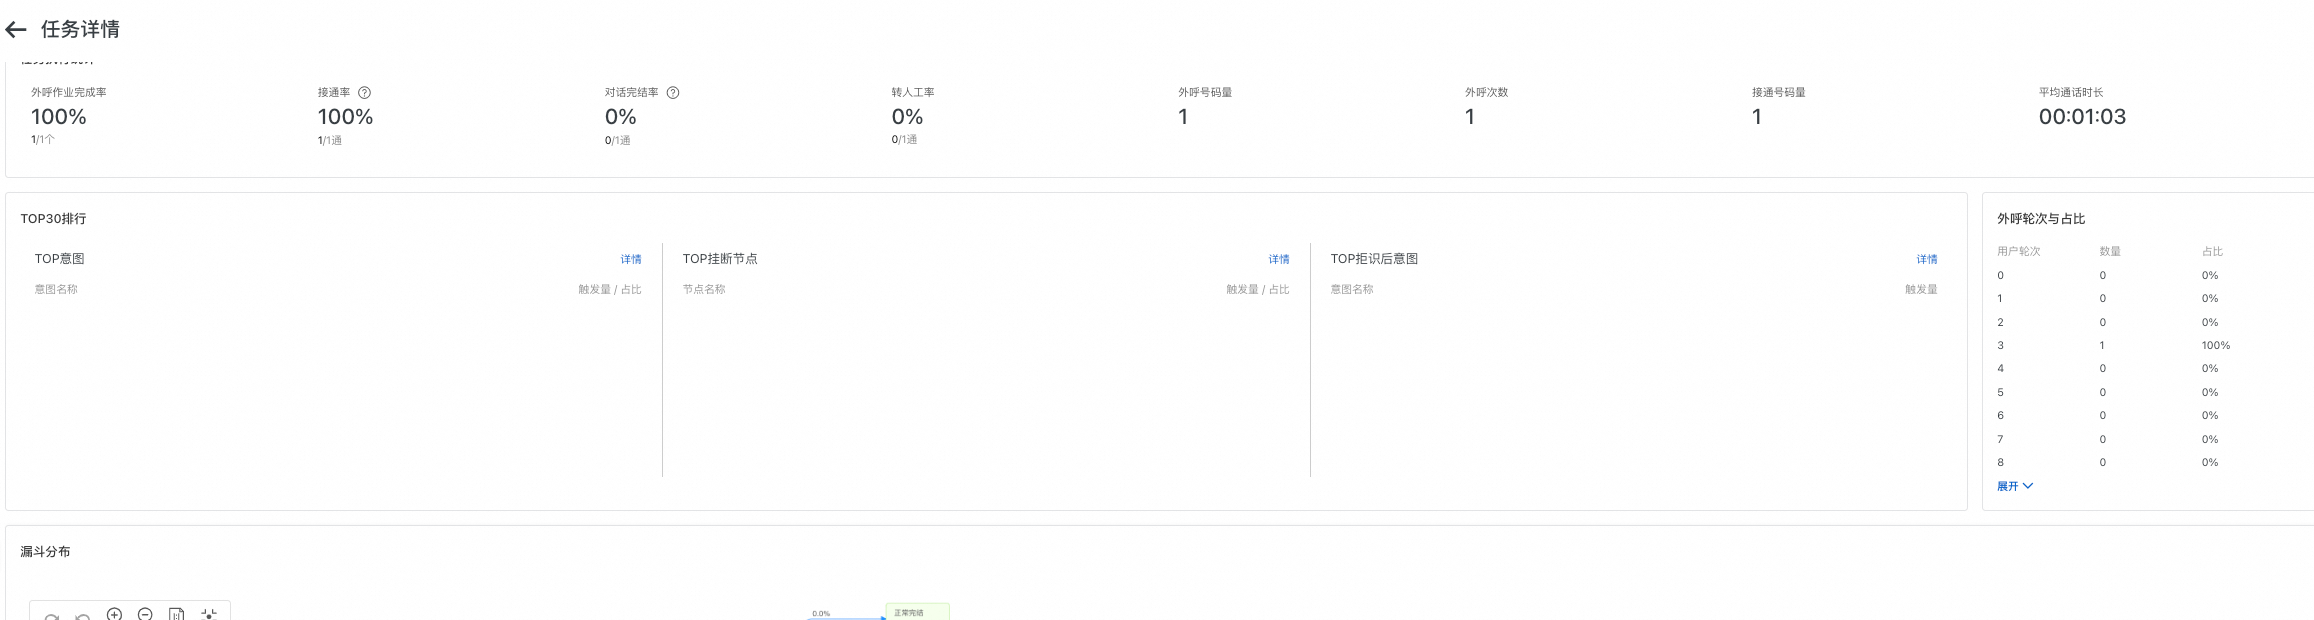Click the 平均通话时长 label
2314x620 pixels.
[2071, 93]
